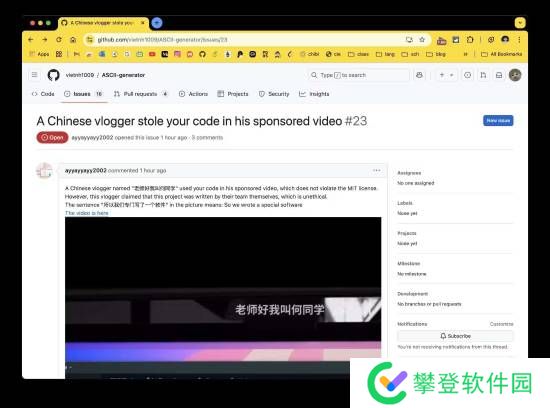Open the browser home button
The image size is (550, 408).
tap(73, 40)
